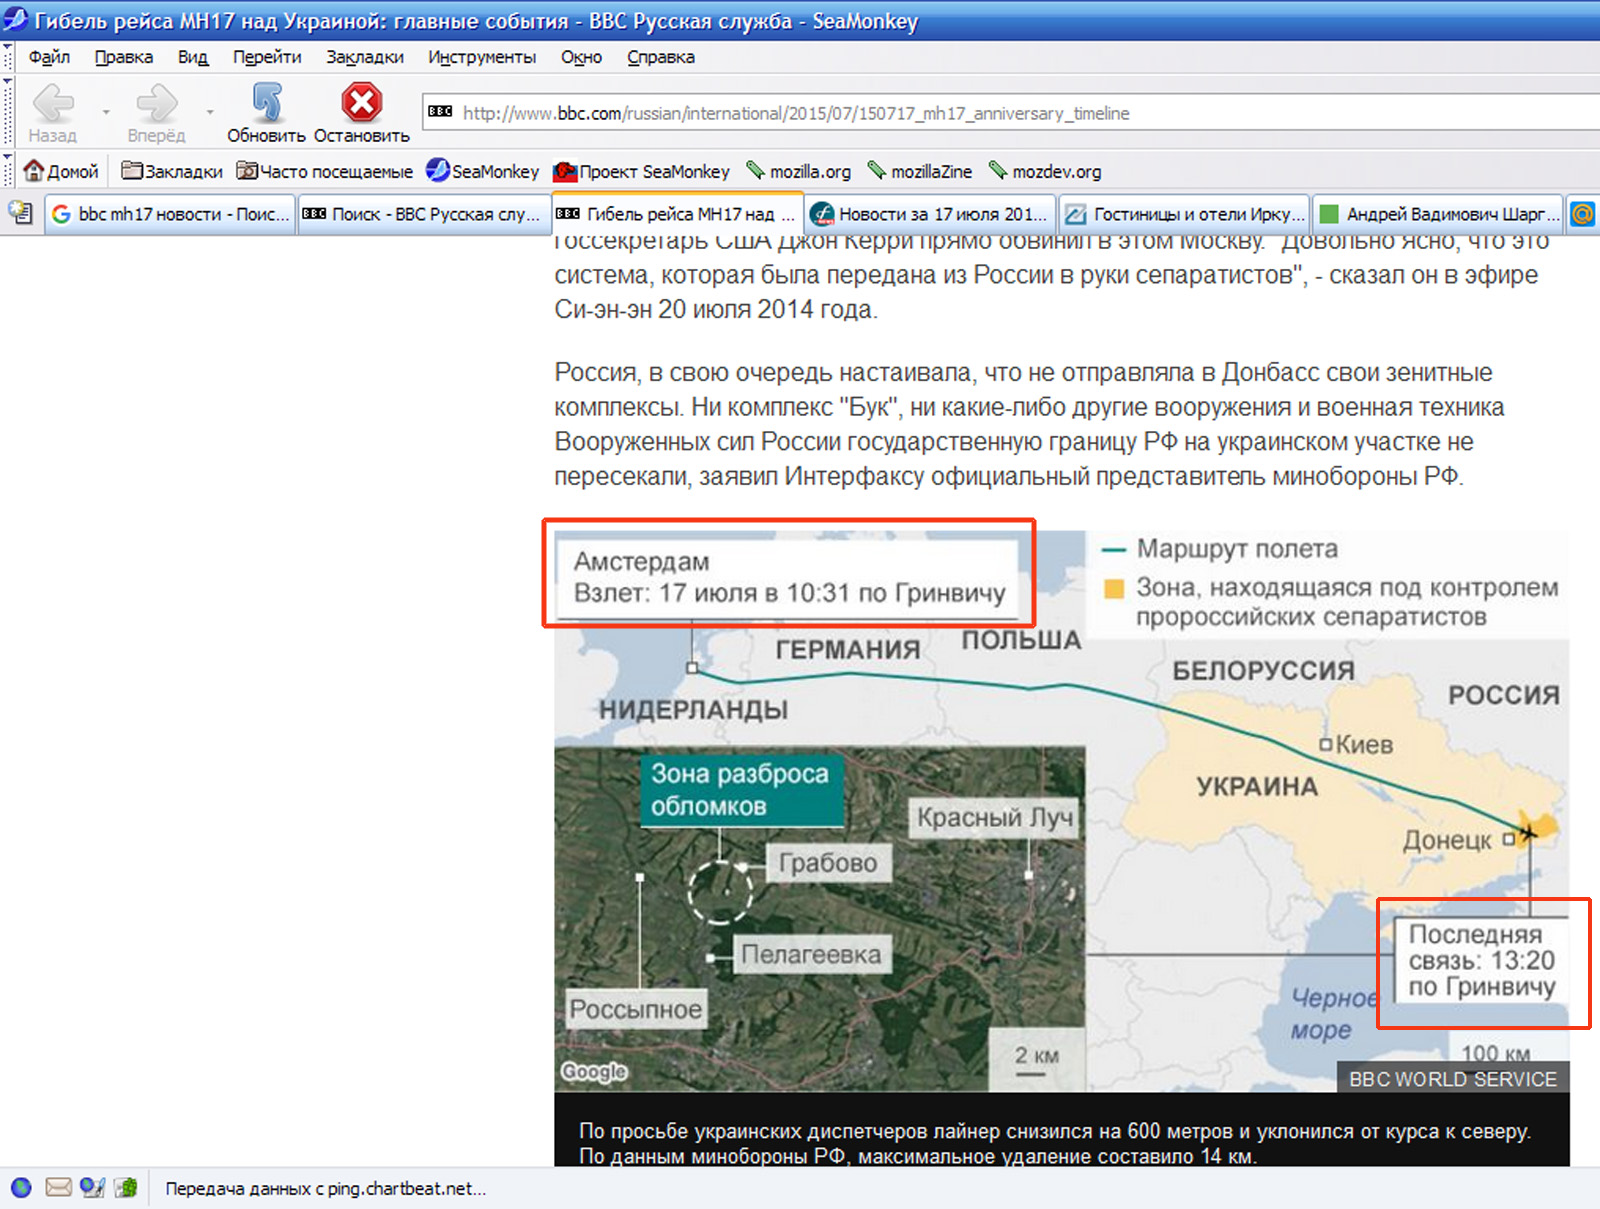Open the Перейти menu

267,57
